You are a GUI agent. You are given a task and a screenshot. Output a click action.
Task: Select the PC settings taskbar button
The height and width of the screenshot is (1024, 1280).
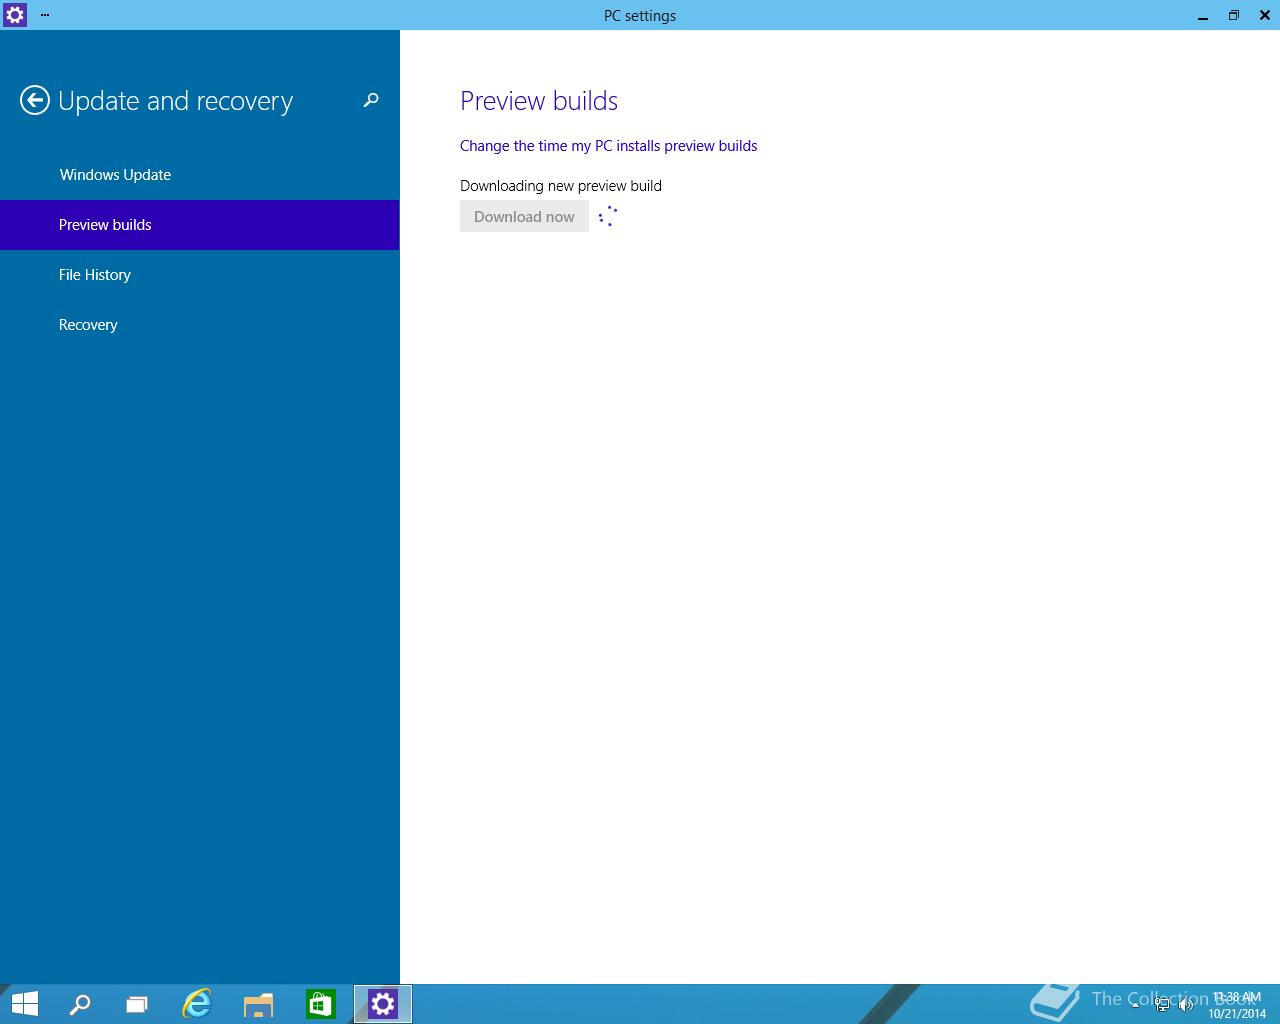coord(383,1004)
